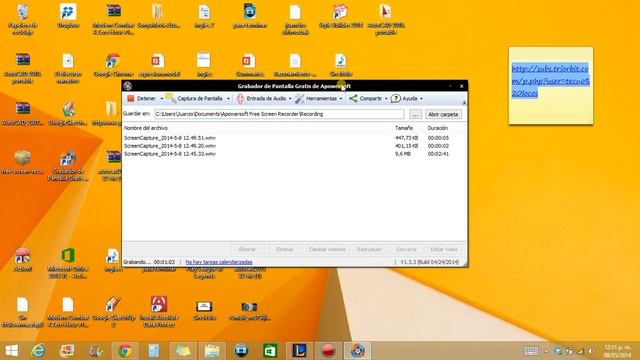Open the taskbar clock and date
The image size is (640, 360).
[617, 351]
